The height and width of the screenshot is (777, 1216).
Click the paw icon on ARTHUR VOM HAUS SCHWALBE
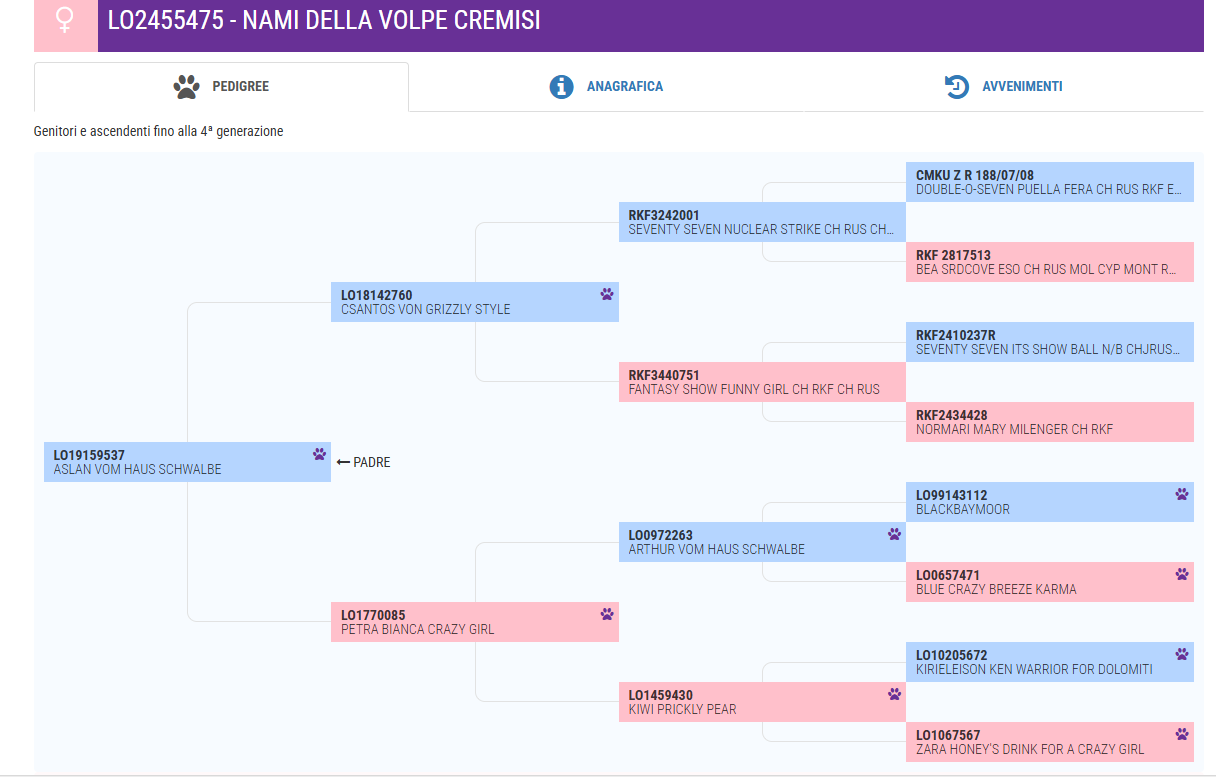click(x=894, y=534)
